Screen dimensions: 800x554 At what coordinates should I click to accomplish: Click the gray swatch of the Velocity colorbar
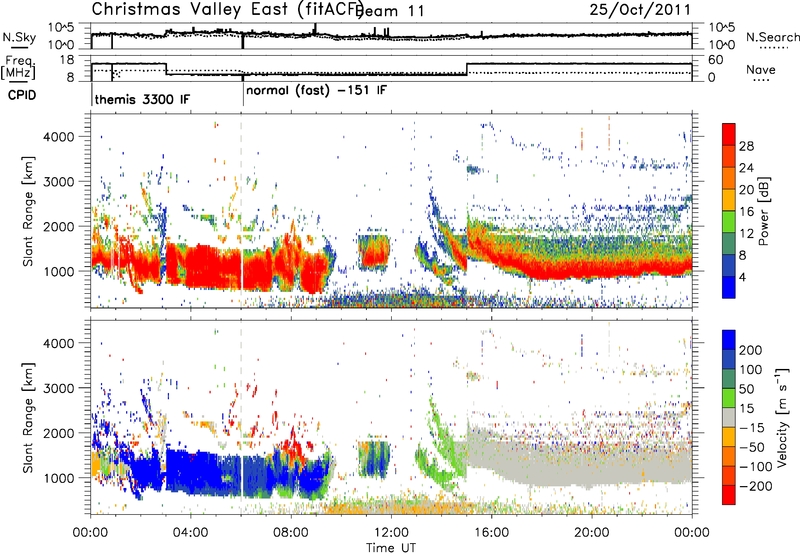[729, 417]
